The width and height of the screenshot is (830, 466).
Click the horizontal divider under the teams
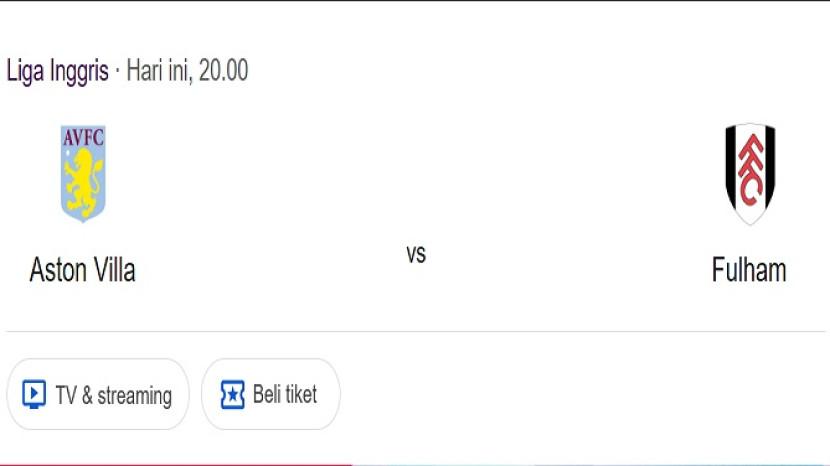[416, 331]
